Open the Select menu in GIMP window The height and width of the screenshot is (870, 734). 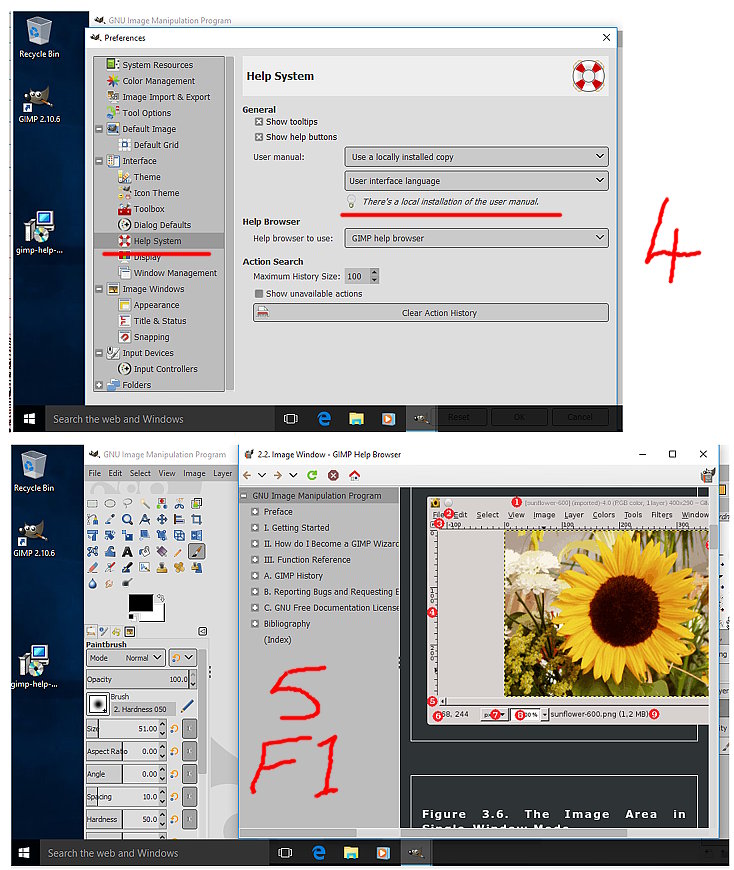point(140,473)
